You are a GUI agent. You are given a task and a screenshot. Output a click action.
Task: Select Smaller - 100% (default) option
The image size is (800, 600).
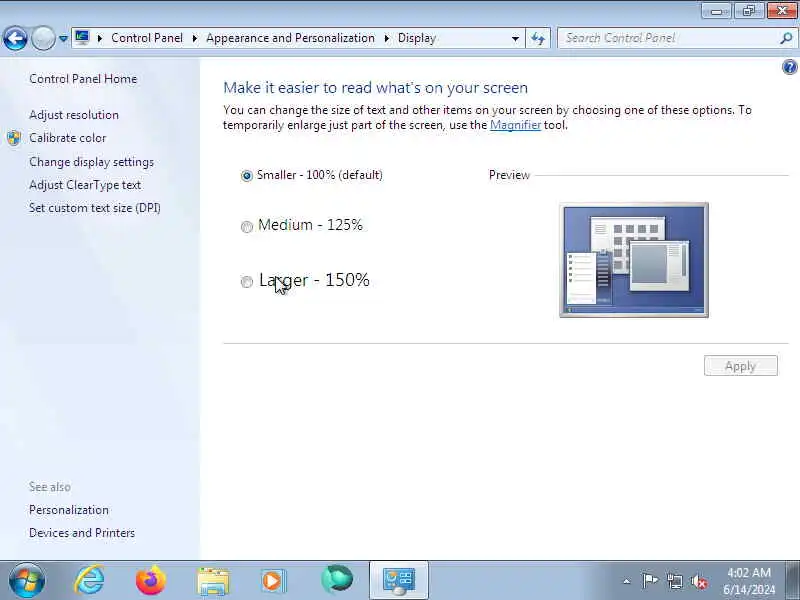(x=312, y=175)
